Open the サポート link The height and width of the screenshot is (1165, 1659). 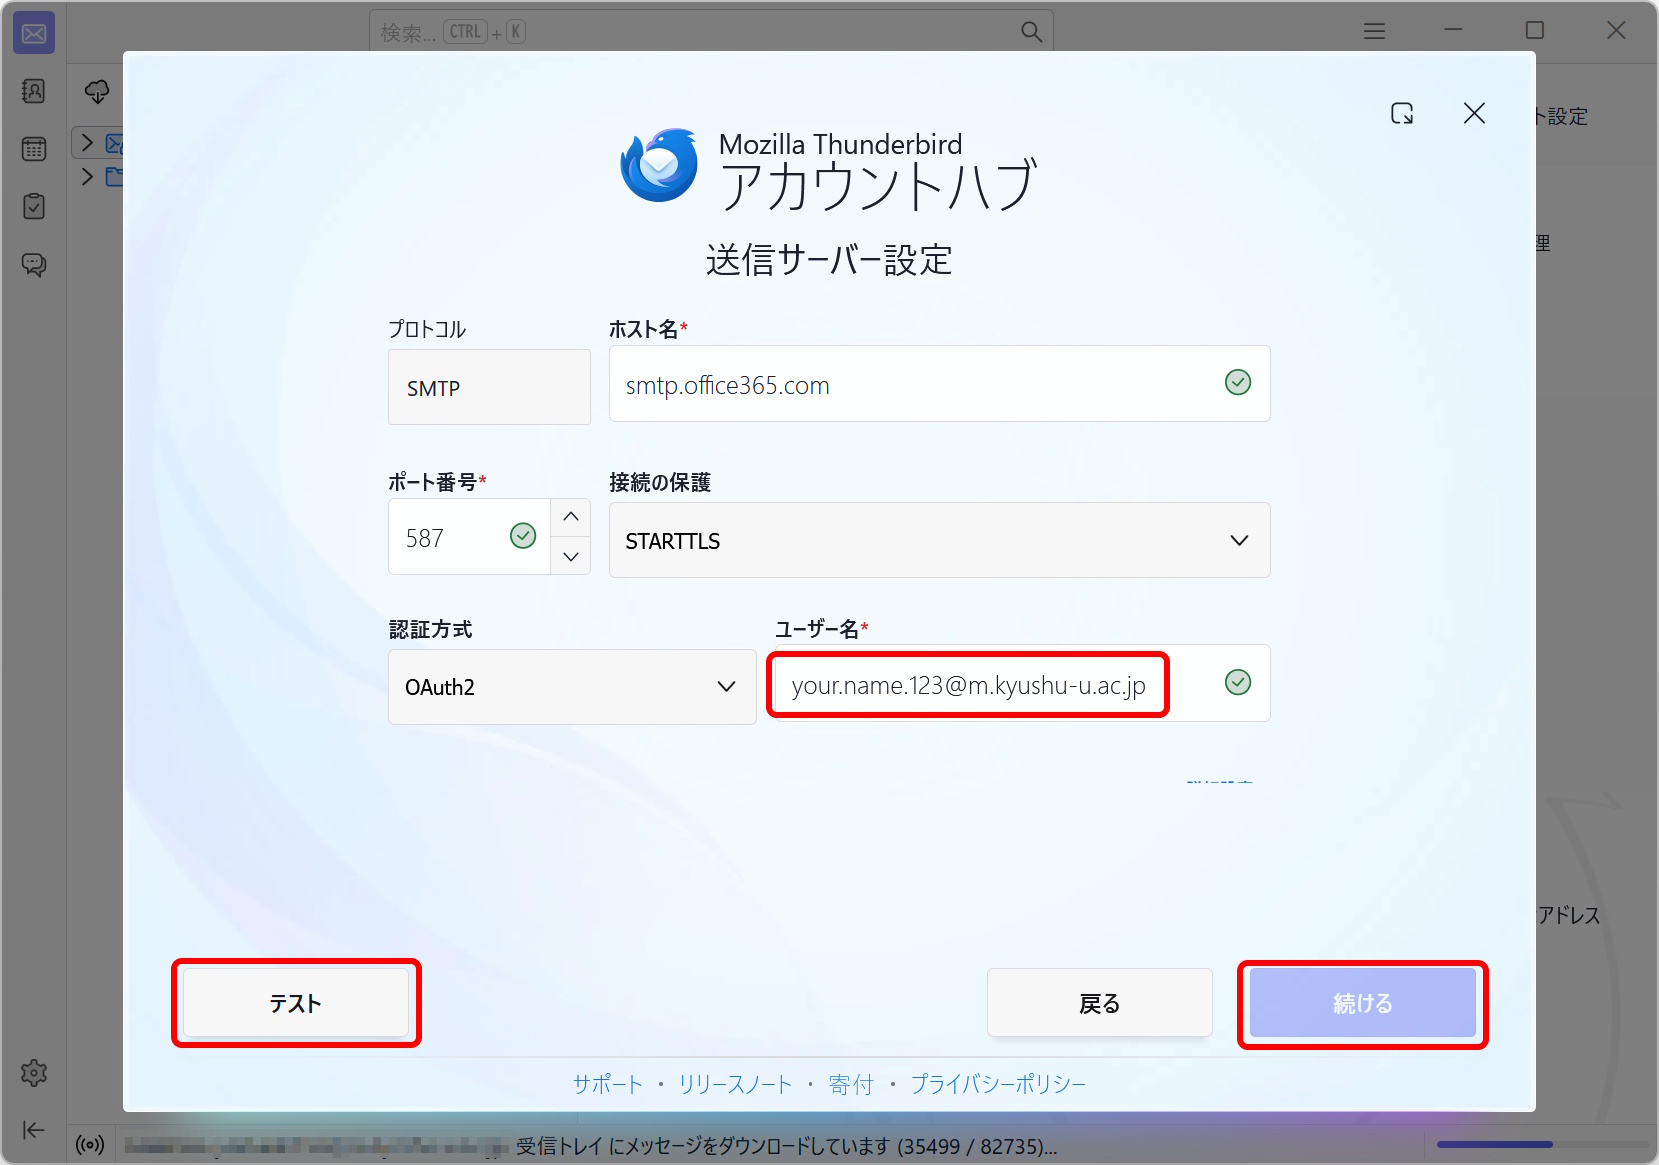[x=608, y=1084]
